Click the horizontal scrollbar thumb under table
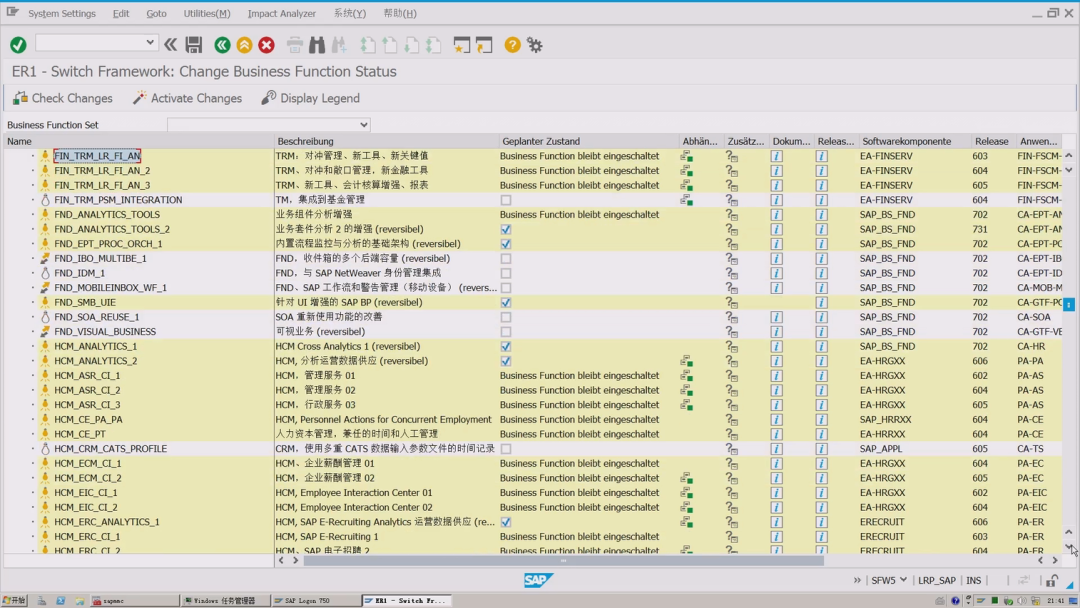1080x608 pixels. point(563,560)
